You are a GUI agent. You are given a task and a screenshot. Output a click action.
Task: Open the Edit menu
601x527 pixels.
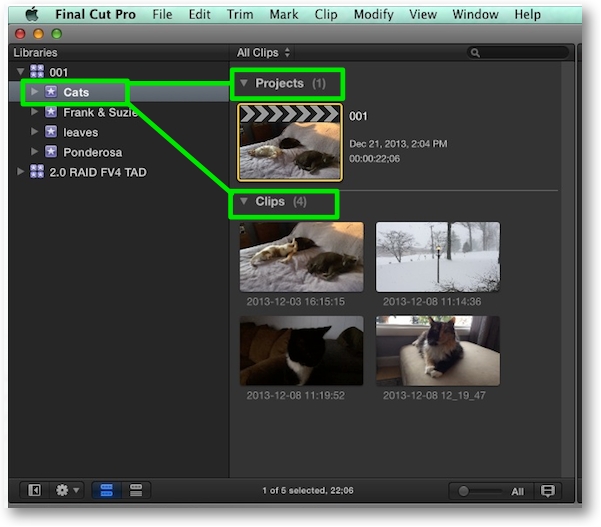coord(199,15)
